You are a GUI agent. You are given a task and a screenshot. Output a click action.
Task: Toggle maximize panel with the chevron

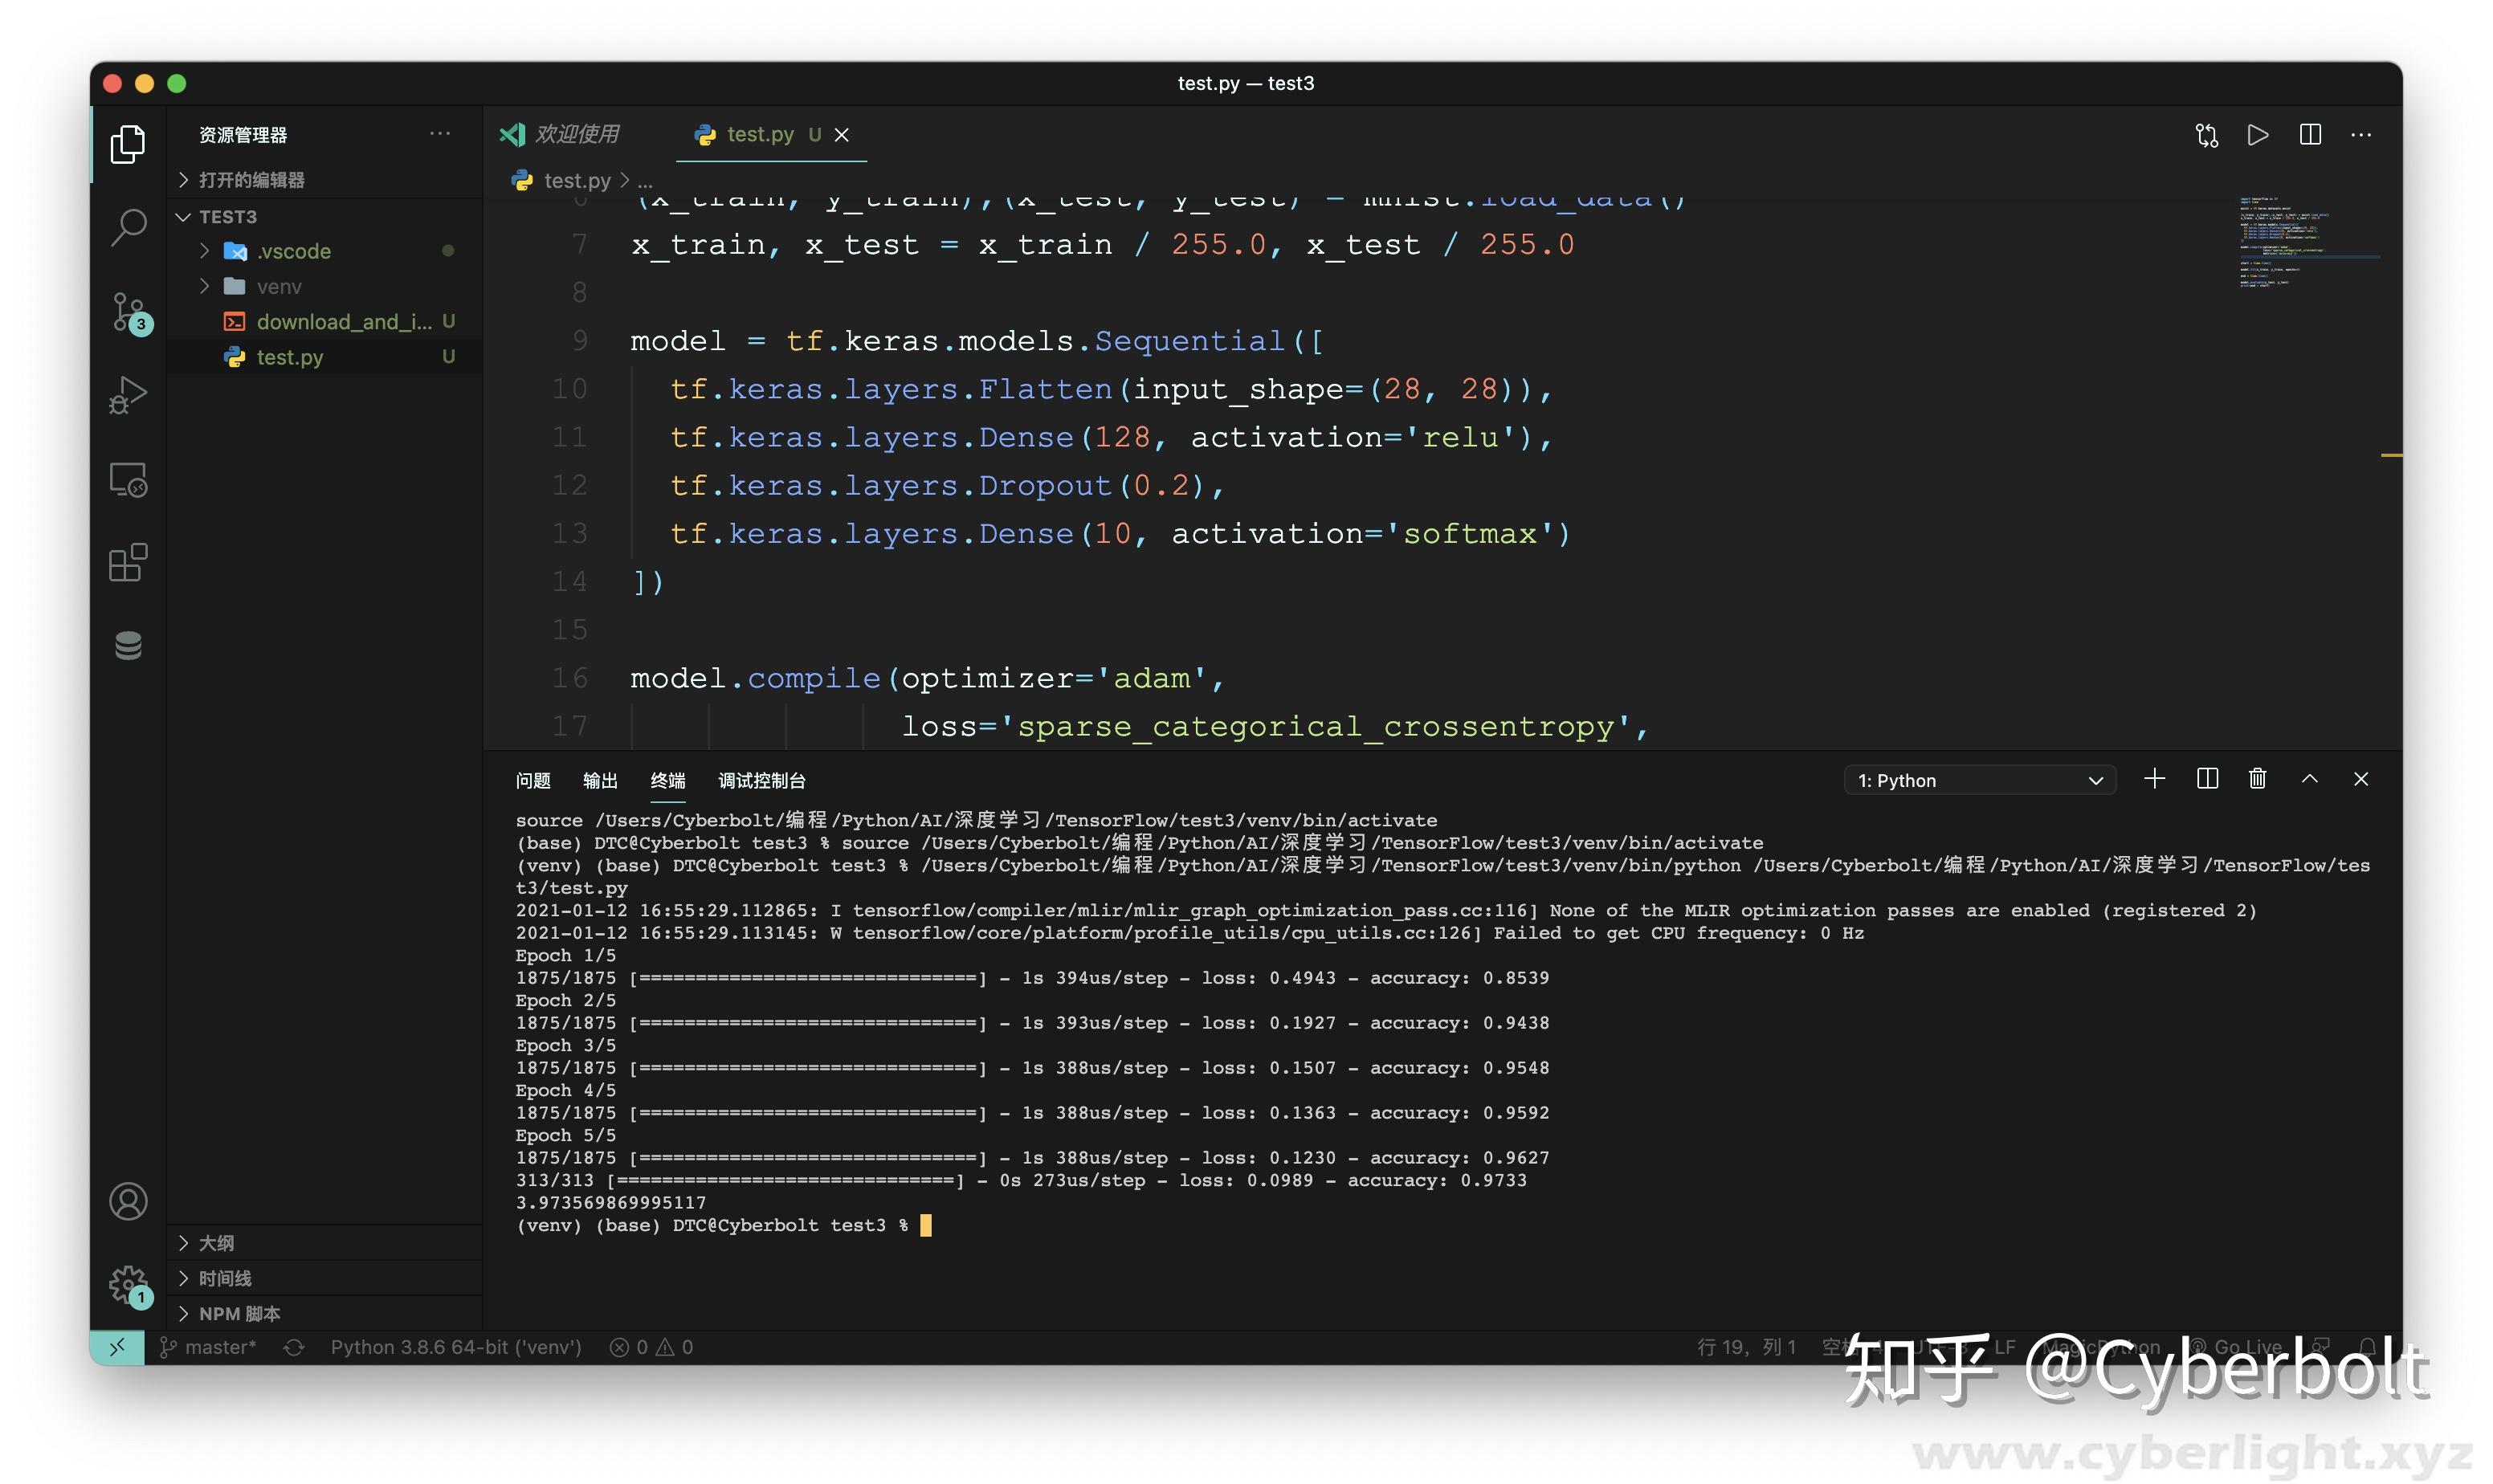[x=2309, y=779]
